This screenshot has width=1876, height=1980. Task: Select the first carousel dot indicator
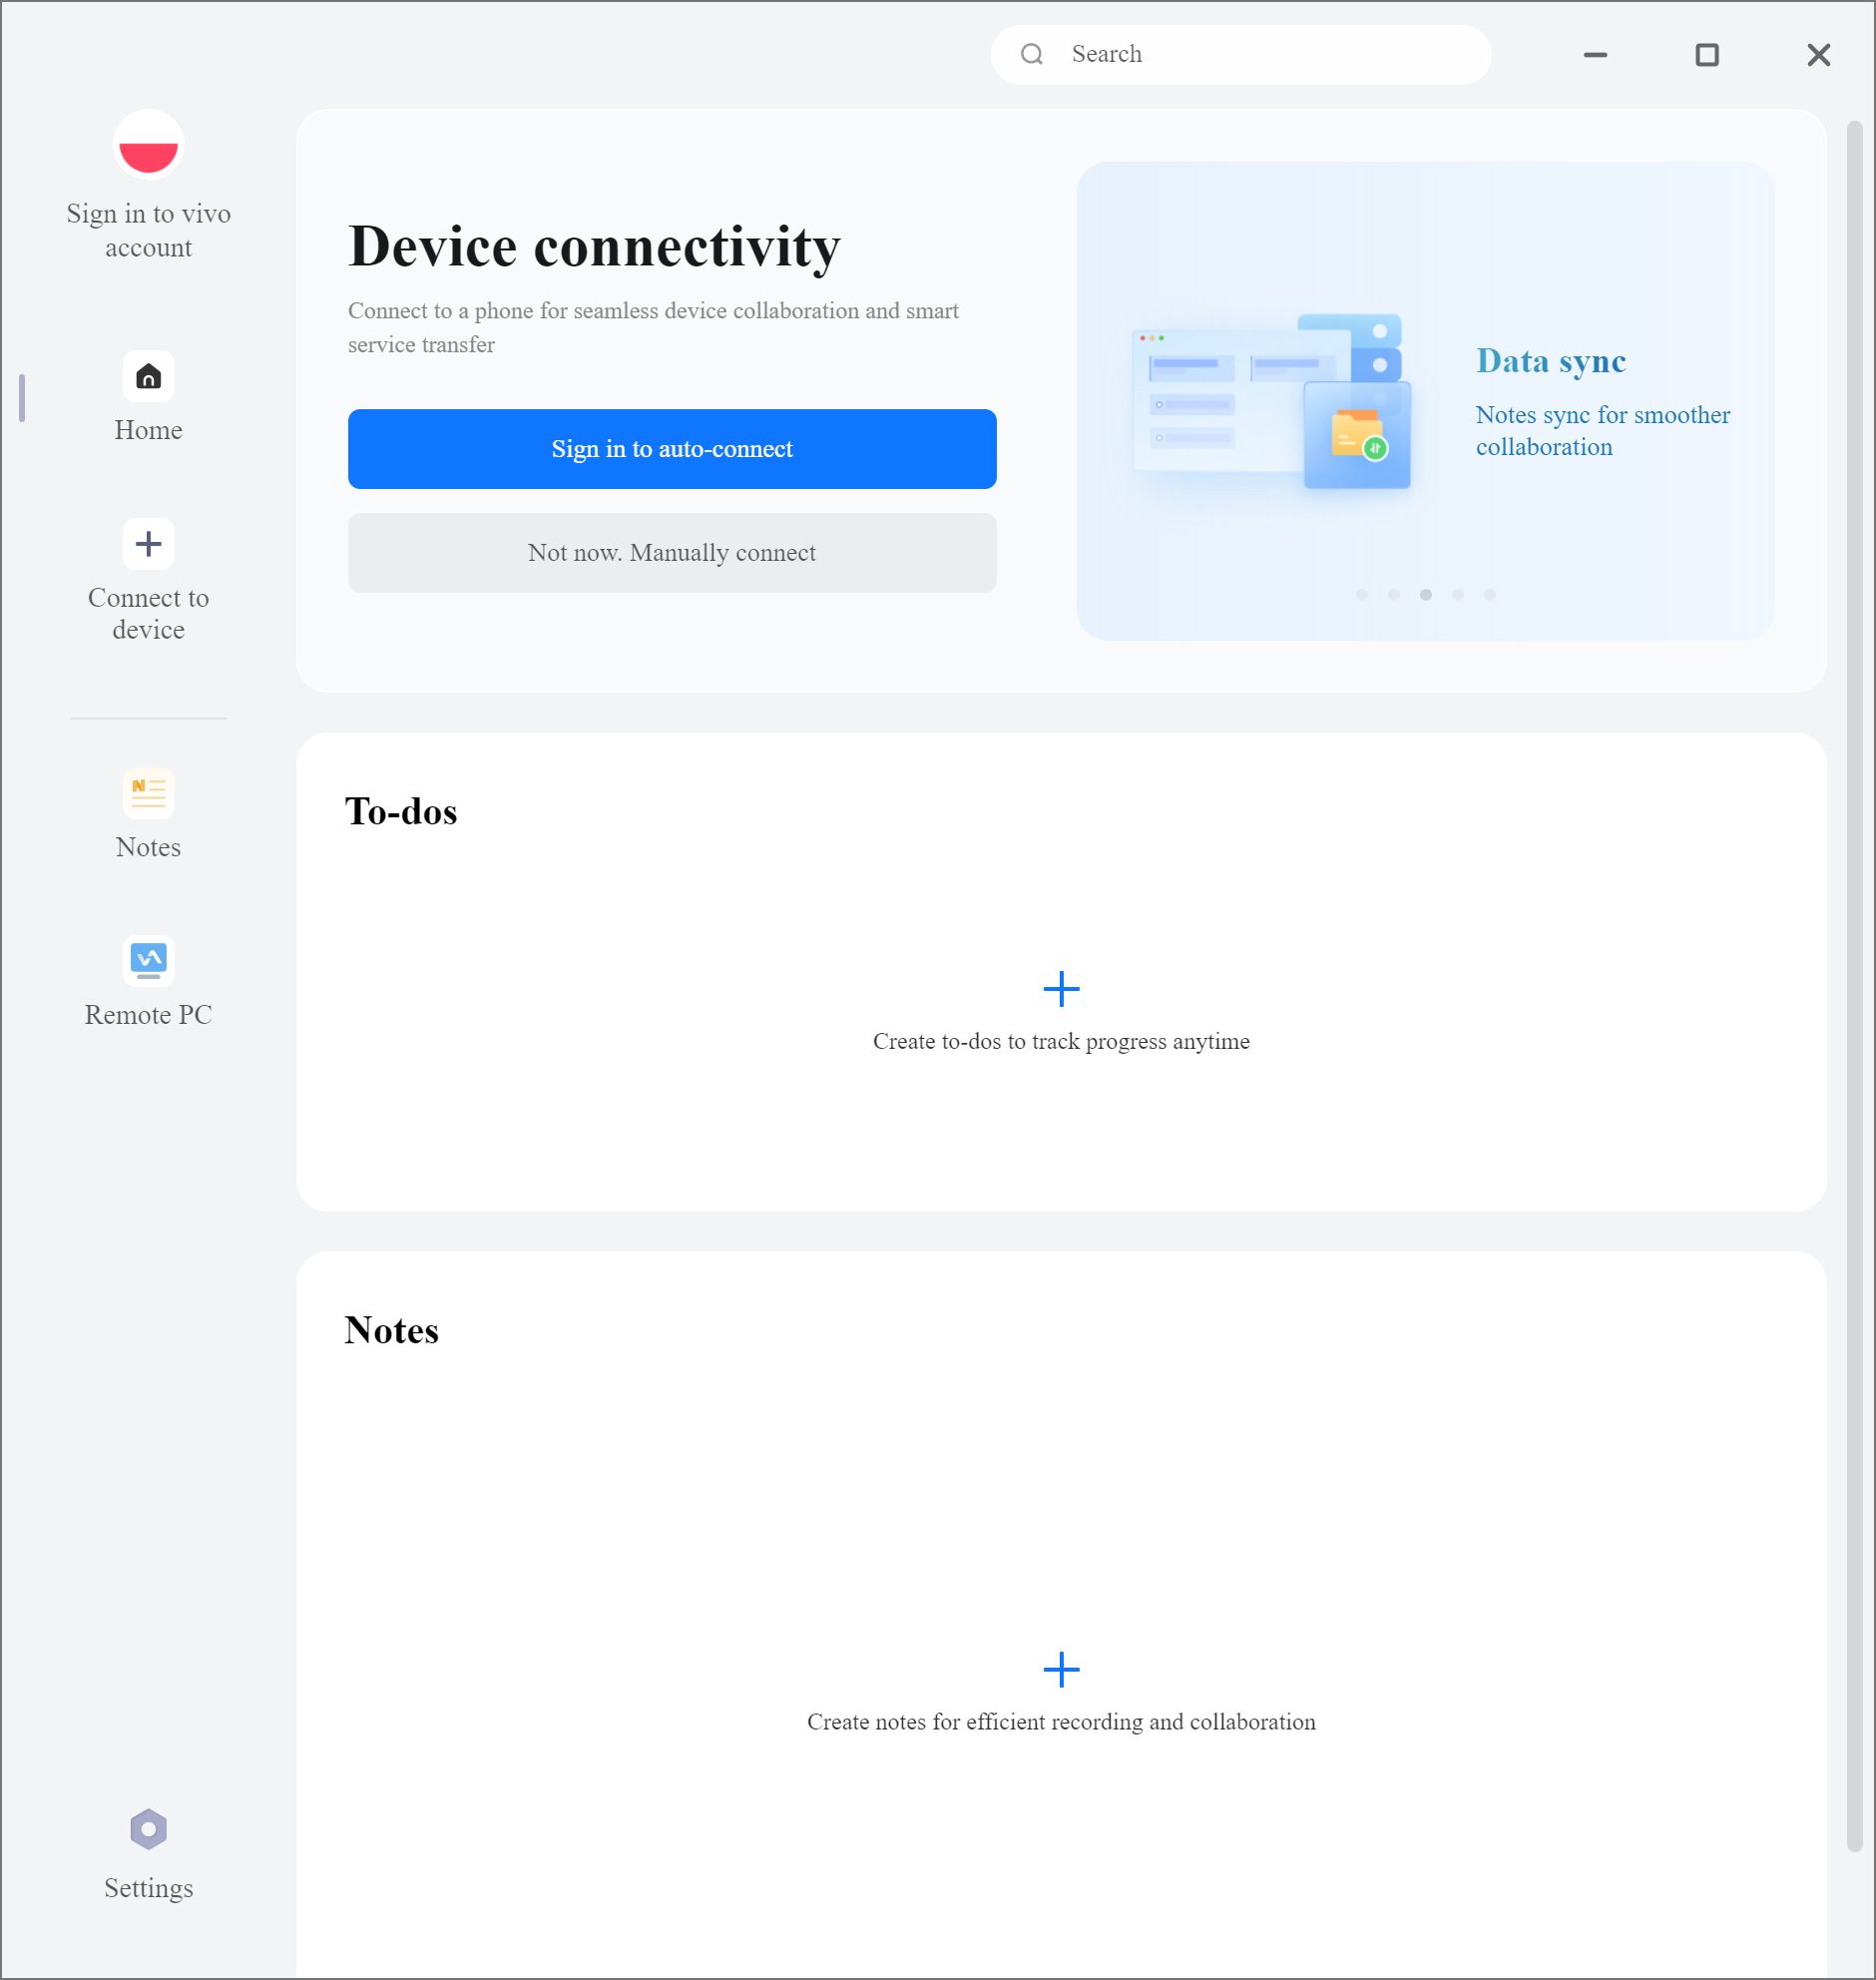1362,595
